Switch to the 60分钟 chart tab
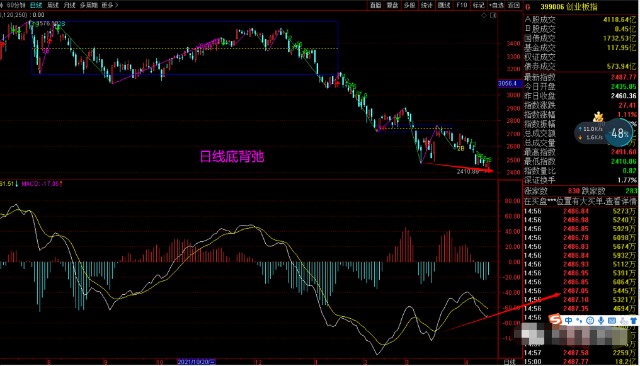This screenshot has width=640, height=366. coord(15,5)
